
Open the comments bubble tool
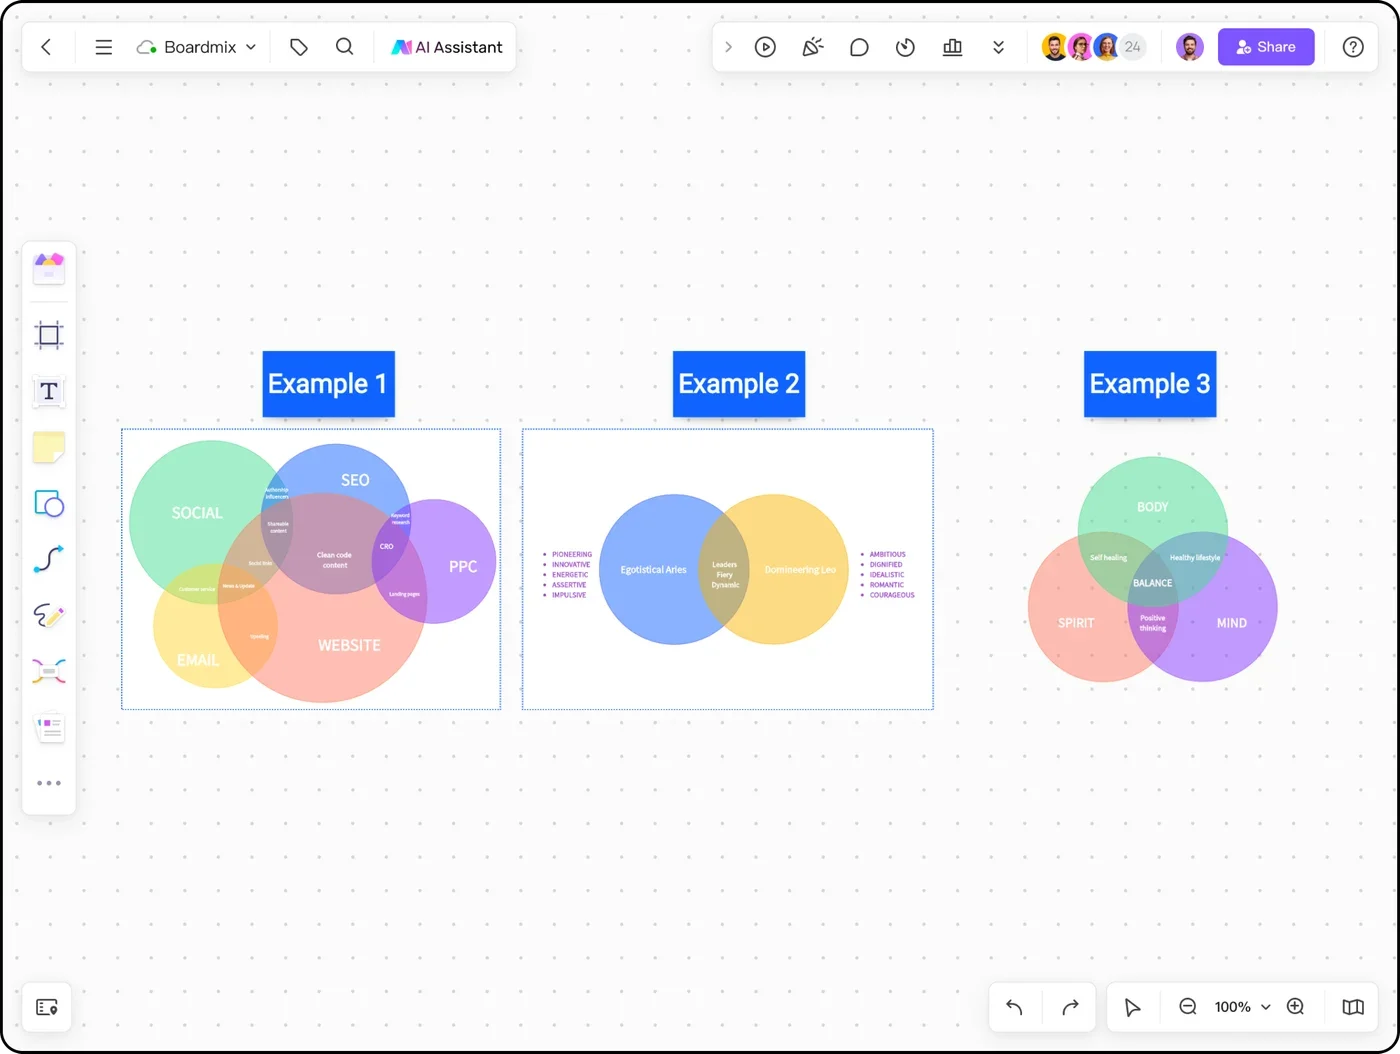(x=859, y=47)
